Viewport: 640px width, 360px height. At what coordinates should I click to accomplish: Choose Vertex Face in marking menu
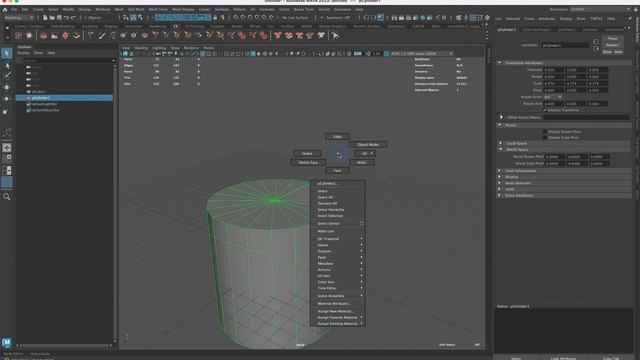click(x=308, y=162)
